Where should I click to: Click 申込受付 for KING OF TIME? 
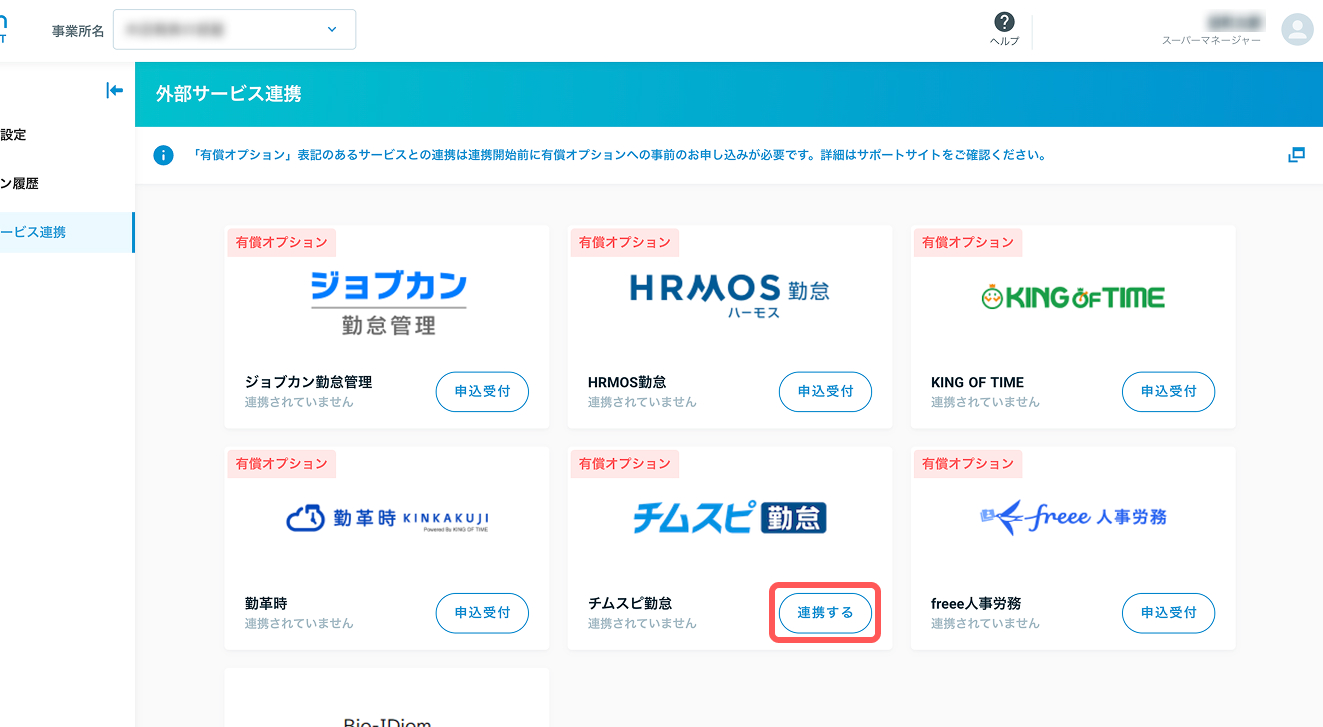[x=1168, y=391]
